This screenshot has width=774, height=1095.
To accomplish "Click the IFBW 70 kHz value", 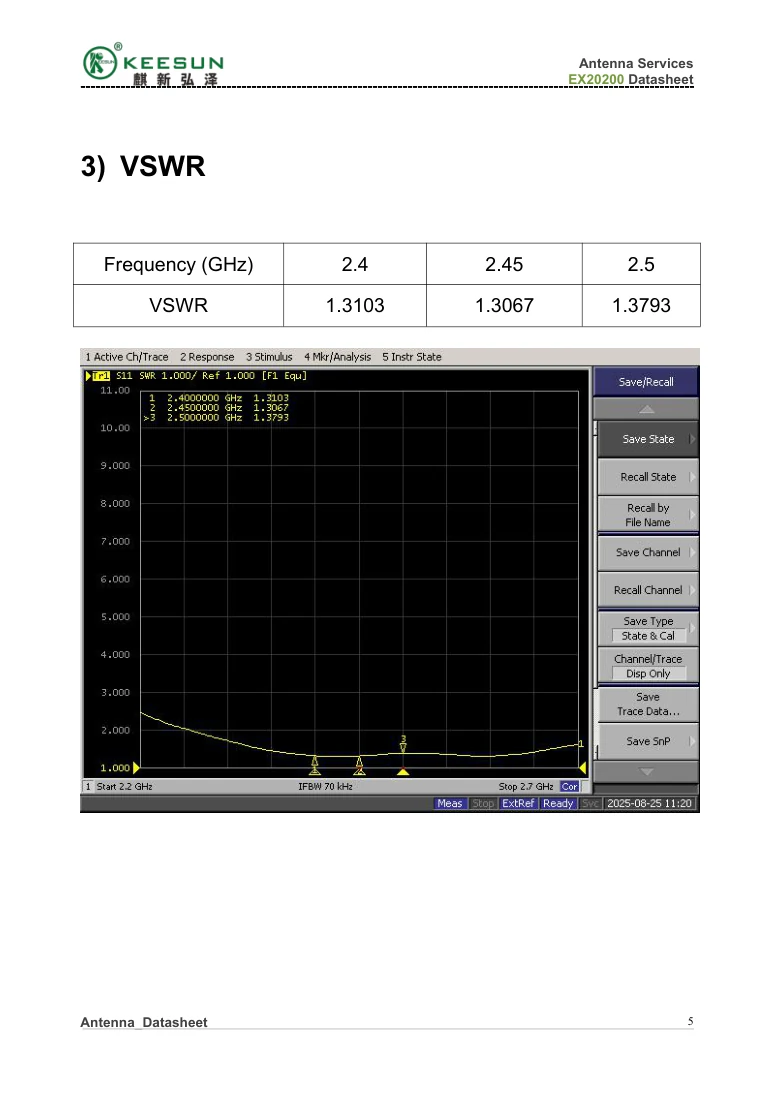I will pos(326,786).
